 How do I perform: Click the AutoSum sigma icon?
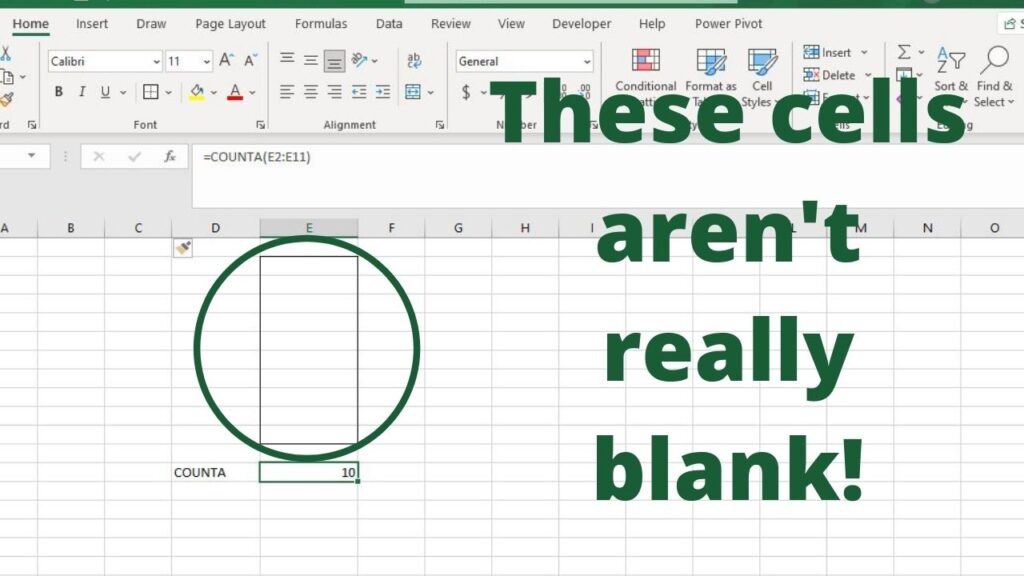tap(904, 52)
